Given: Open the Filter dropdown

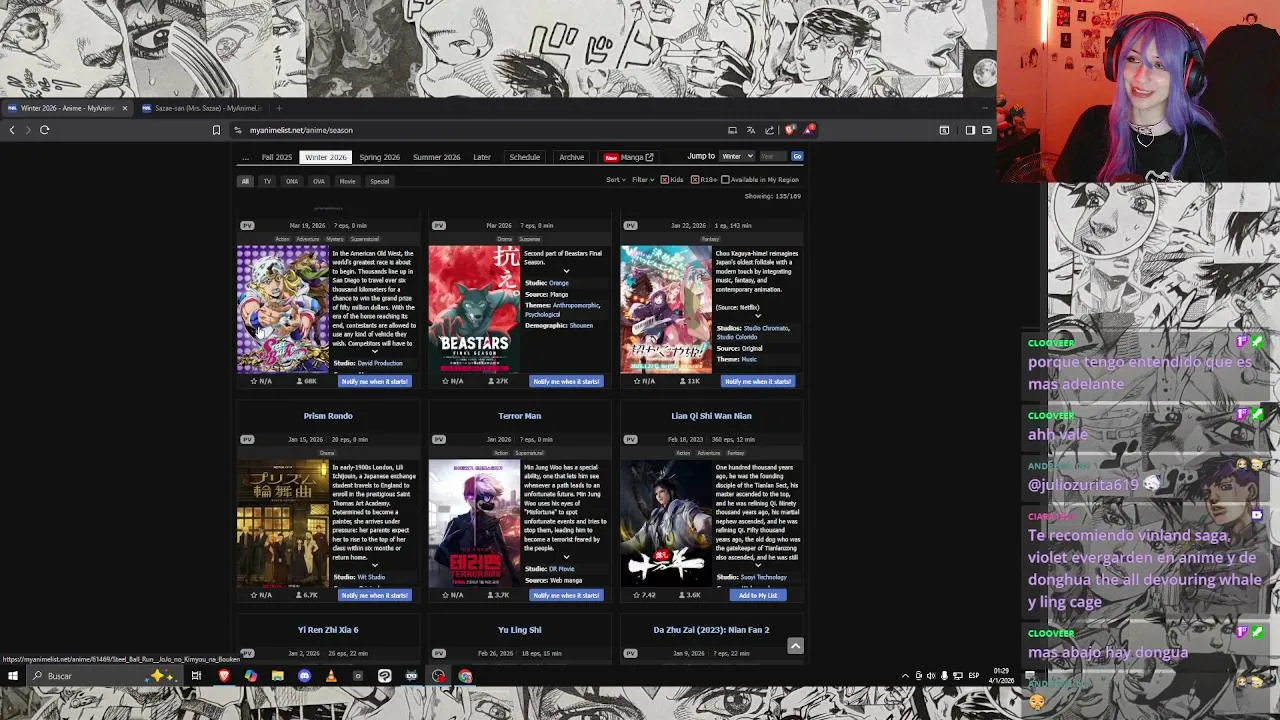Looking at the screenshot, I should point(642,180).
